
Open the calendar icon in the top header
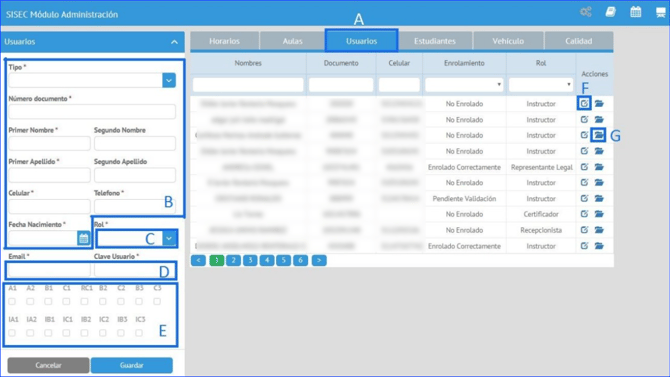(x=635, y=12)
